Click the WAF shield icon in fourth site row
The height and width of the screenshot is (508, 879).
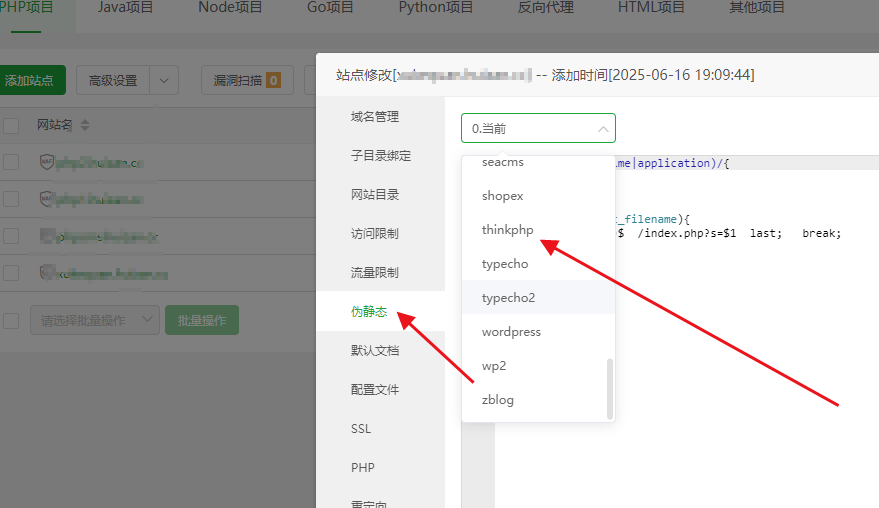tap(46, 273)
